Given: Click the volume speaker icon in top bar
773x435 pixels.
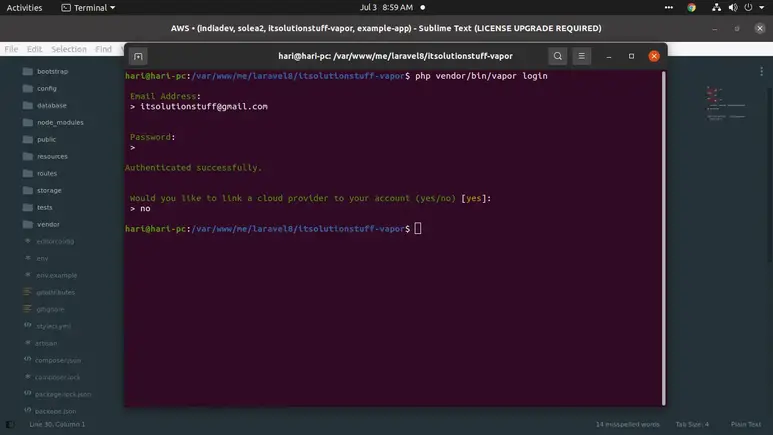Looking at the screenshot, I should point(733,7).
